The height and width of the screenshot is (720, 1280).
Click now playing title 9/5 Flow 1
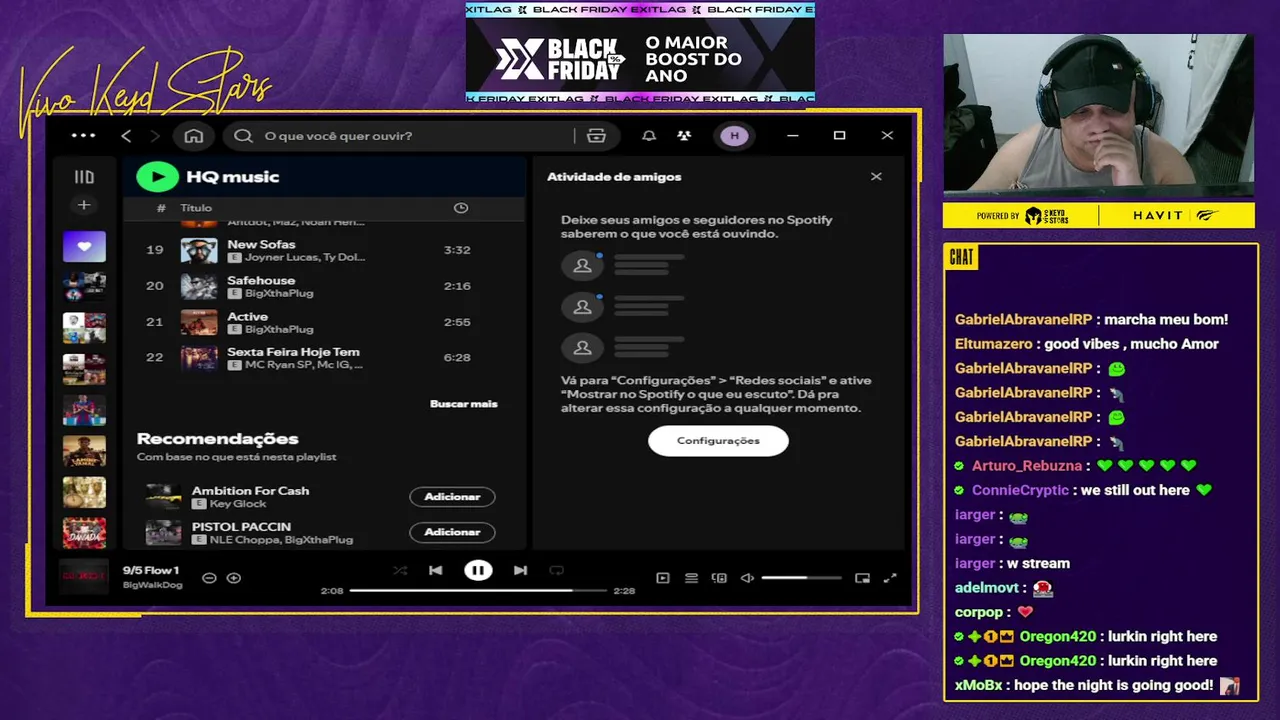(x=151, y=570)
